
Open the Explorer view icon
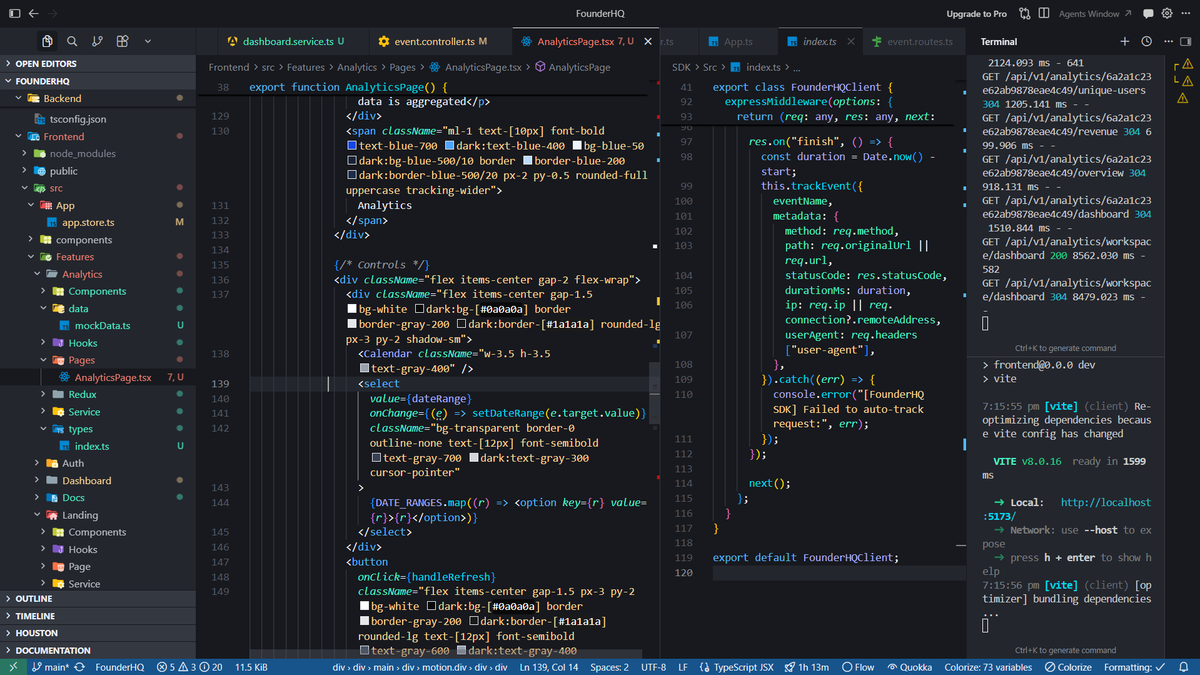click(47, 41)
